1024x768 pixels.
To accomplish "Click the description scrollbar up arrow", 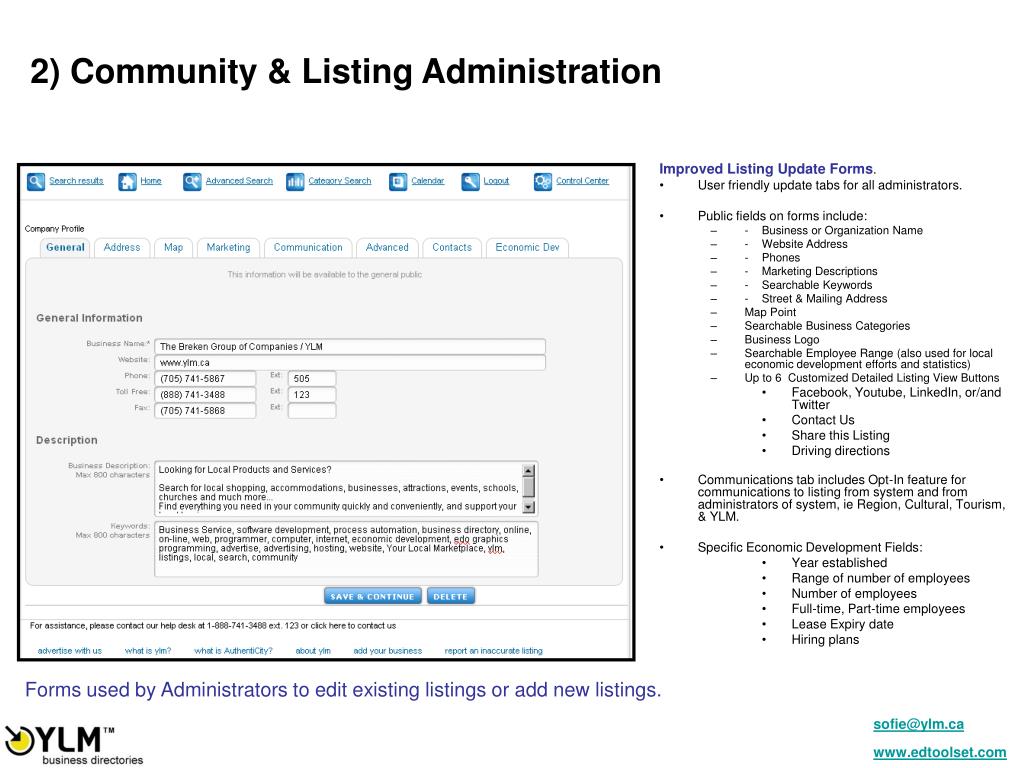I will pyautogui.click(x=529, y=470).
